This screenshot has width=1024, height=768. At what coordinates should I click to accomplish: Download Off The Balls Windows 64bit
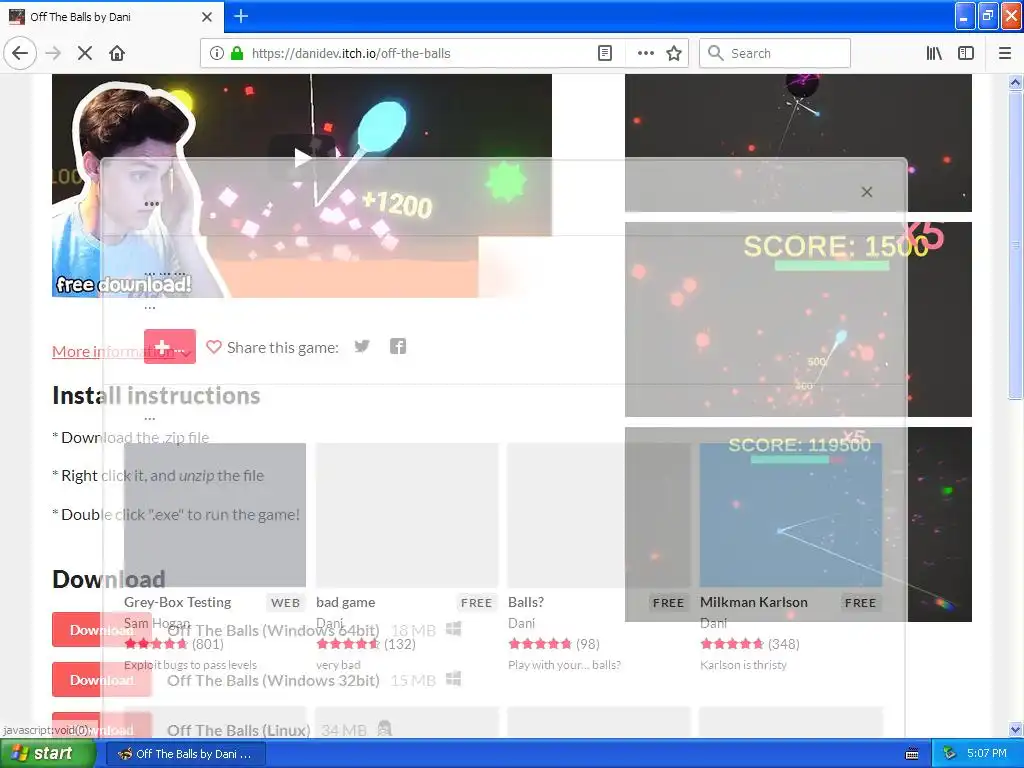101,630
